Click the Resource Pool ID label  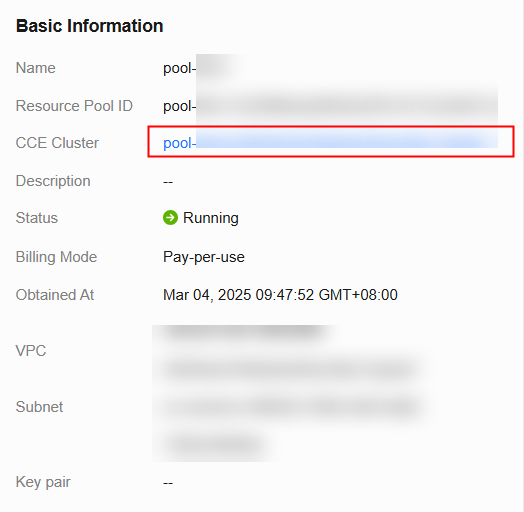[x=74, y=106]
